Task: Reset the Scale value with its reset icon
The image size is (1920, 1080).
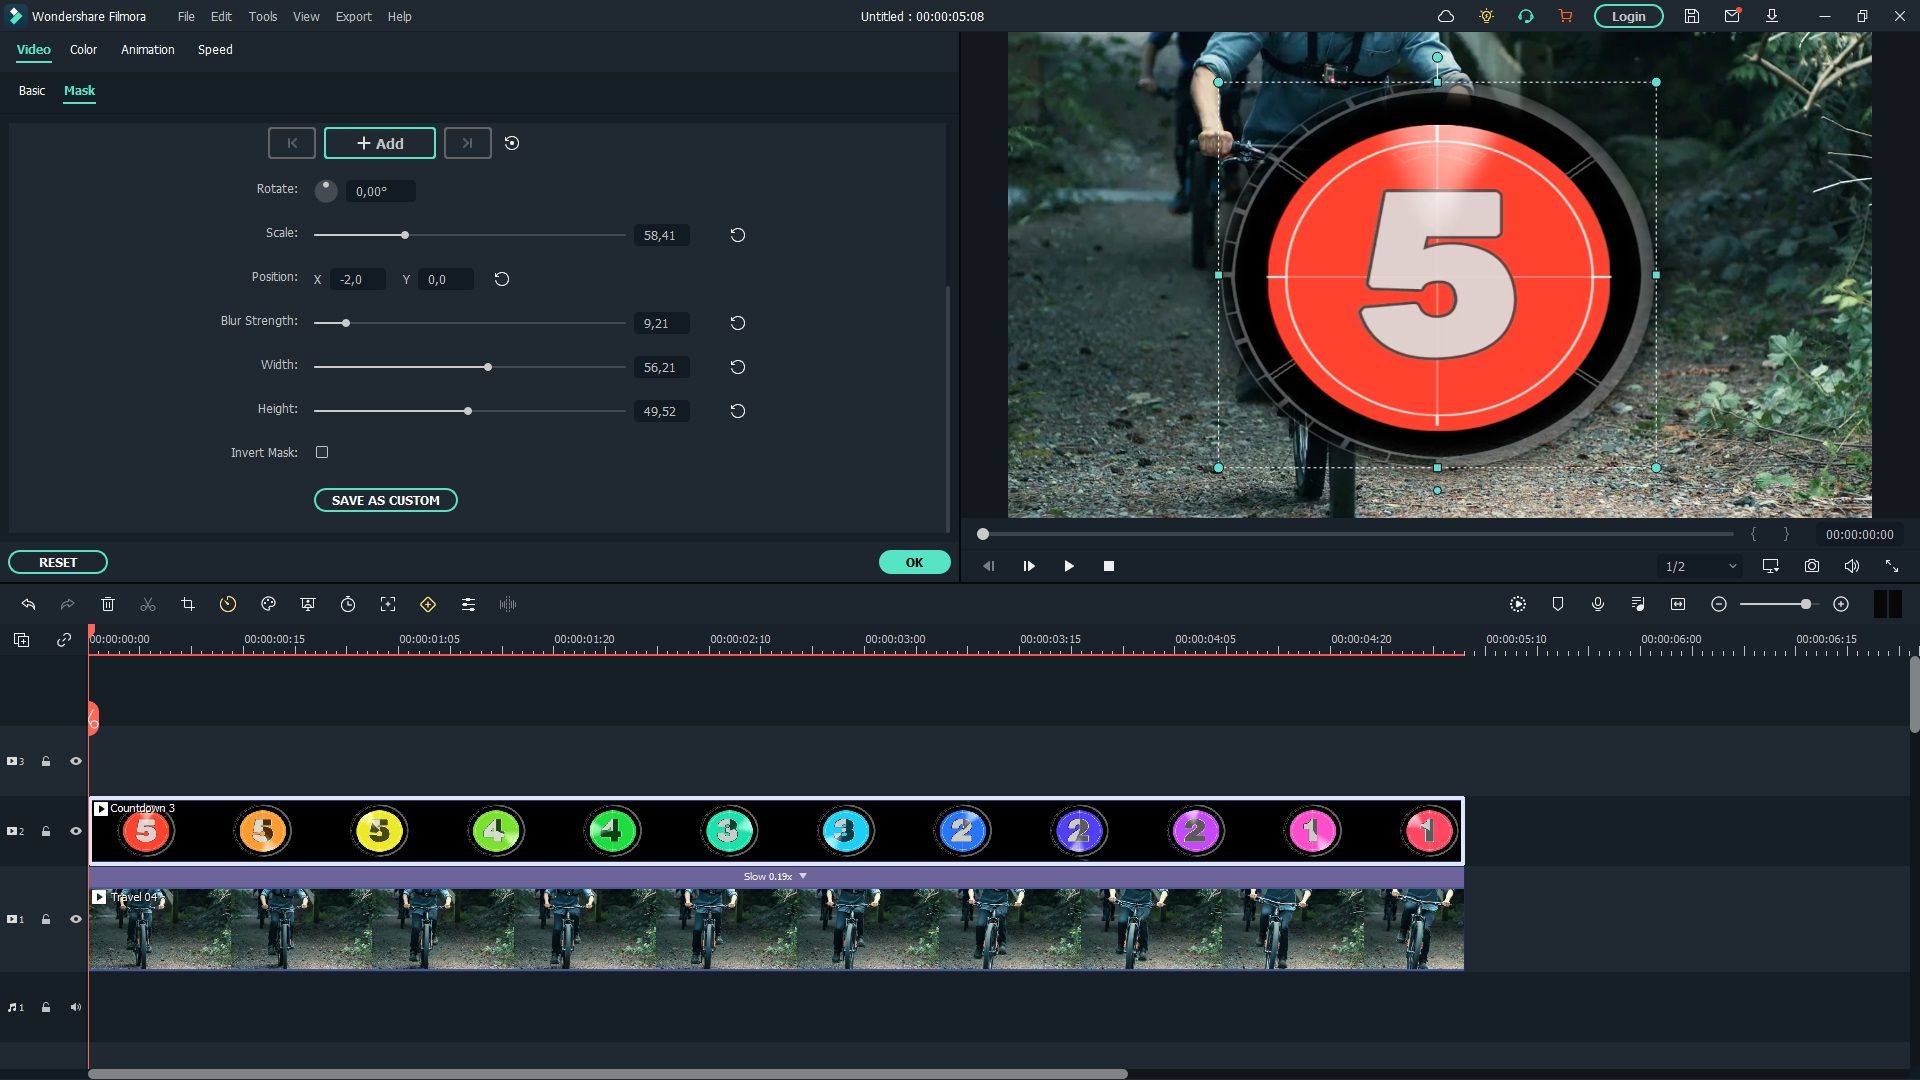Action: [737, 235]
